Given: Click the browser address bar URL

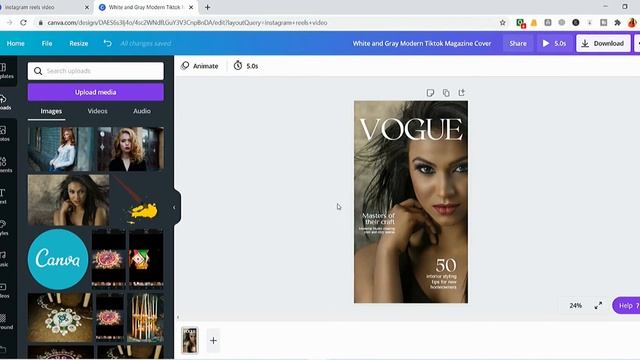Looking at the screenshot, I should (187, 23).
